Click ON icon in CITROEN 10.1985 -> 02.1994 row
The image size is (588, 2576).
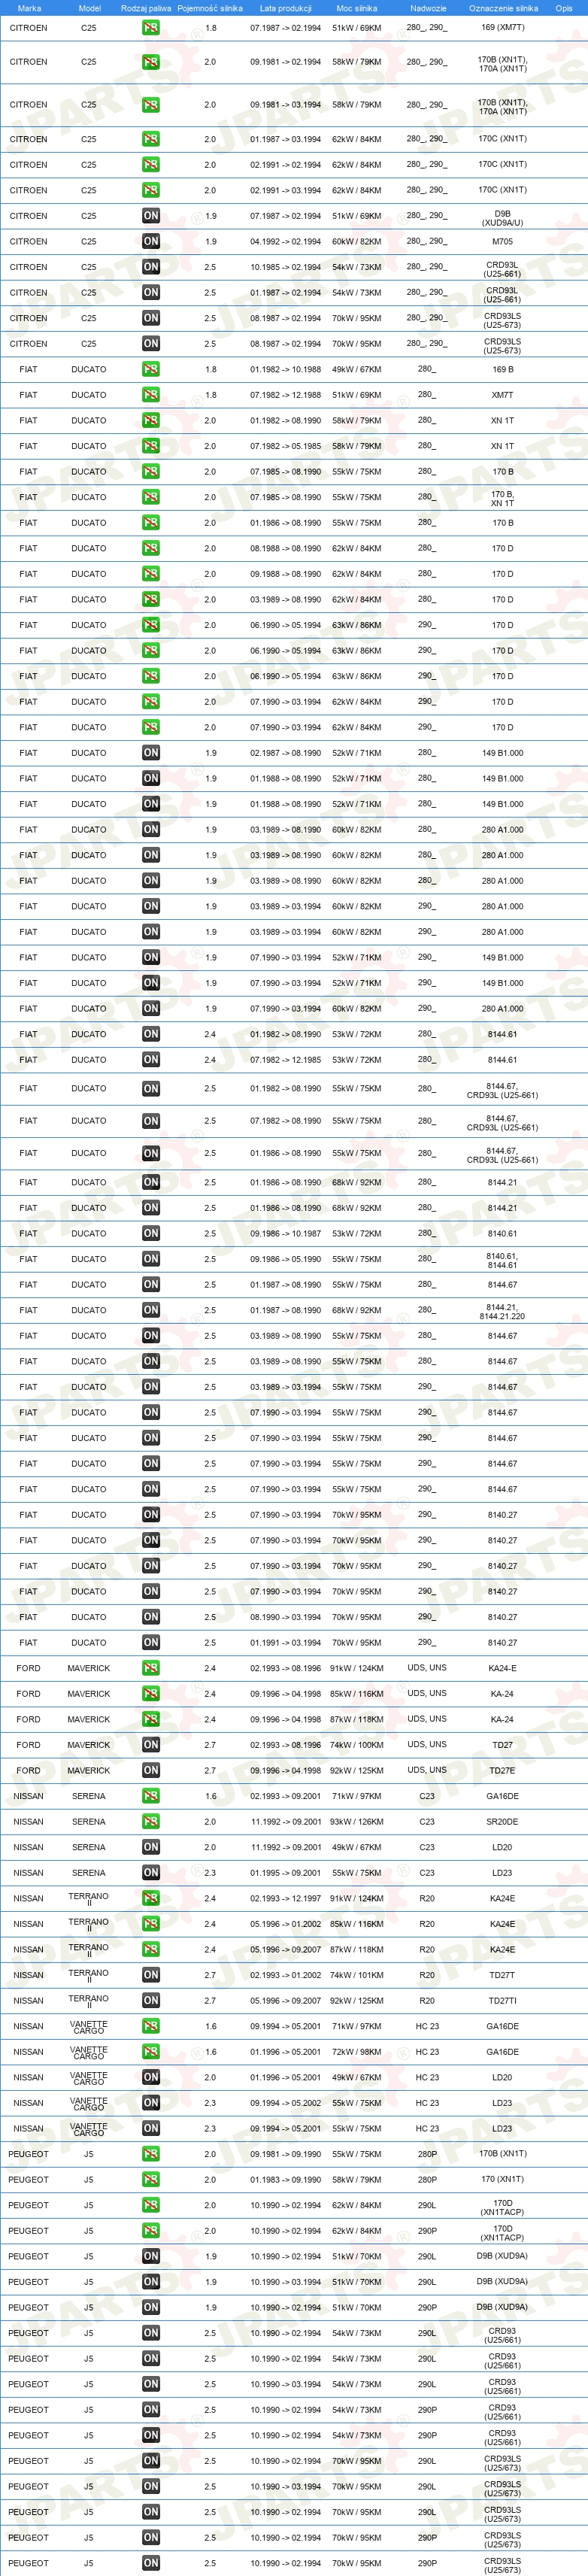pyautogui.click(x=150, y=267)
